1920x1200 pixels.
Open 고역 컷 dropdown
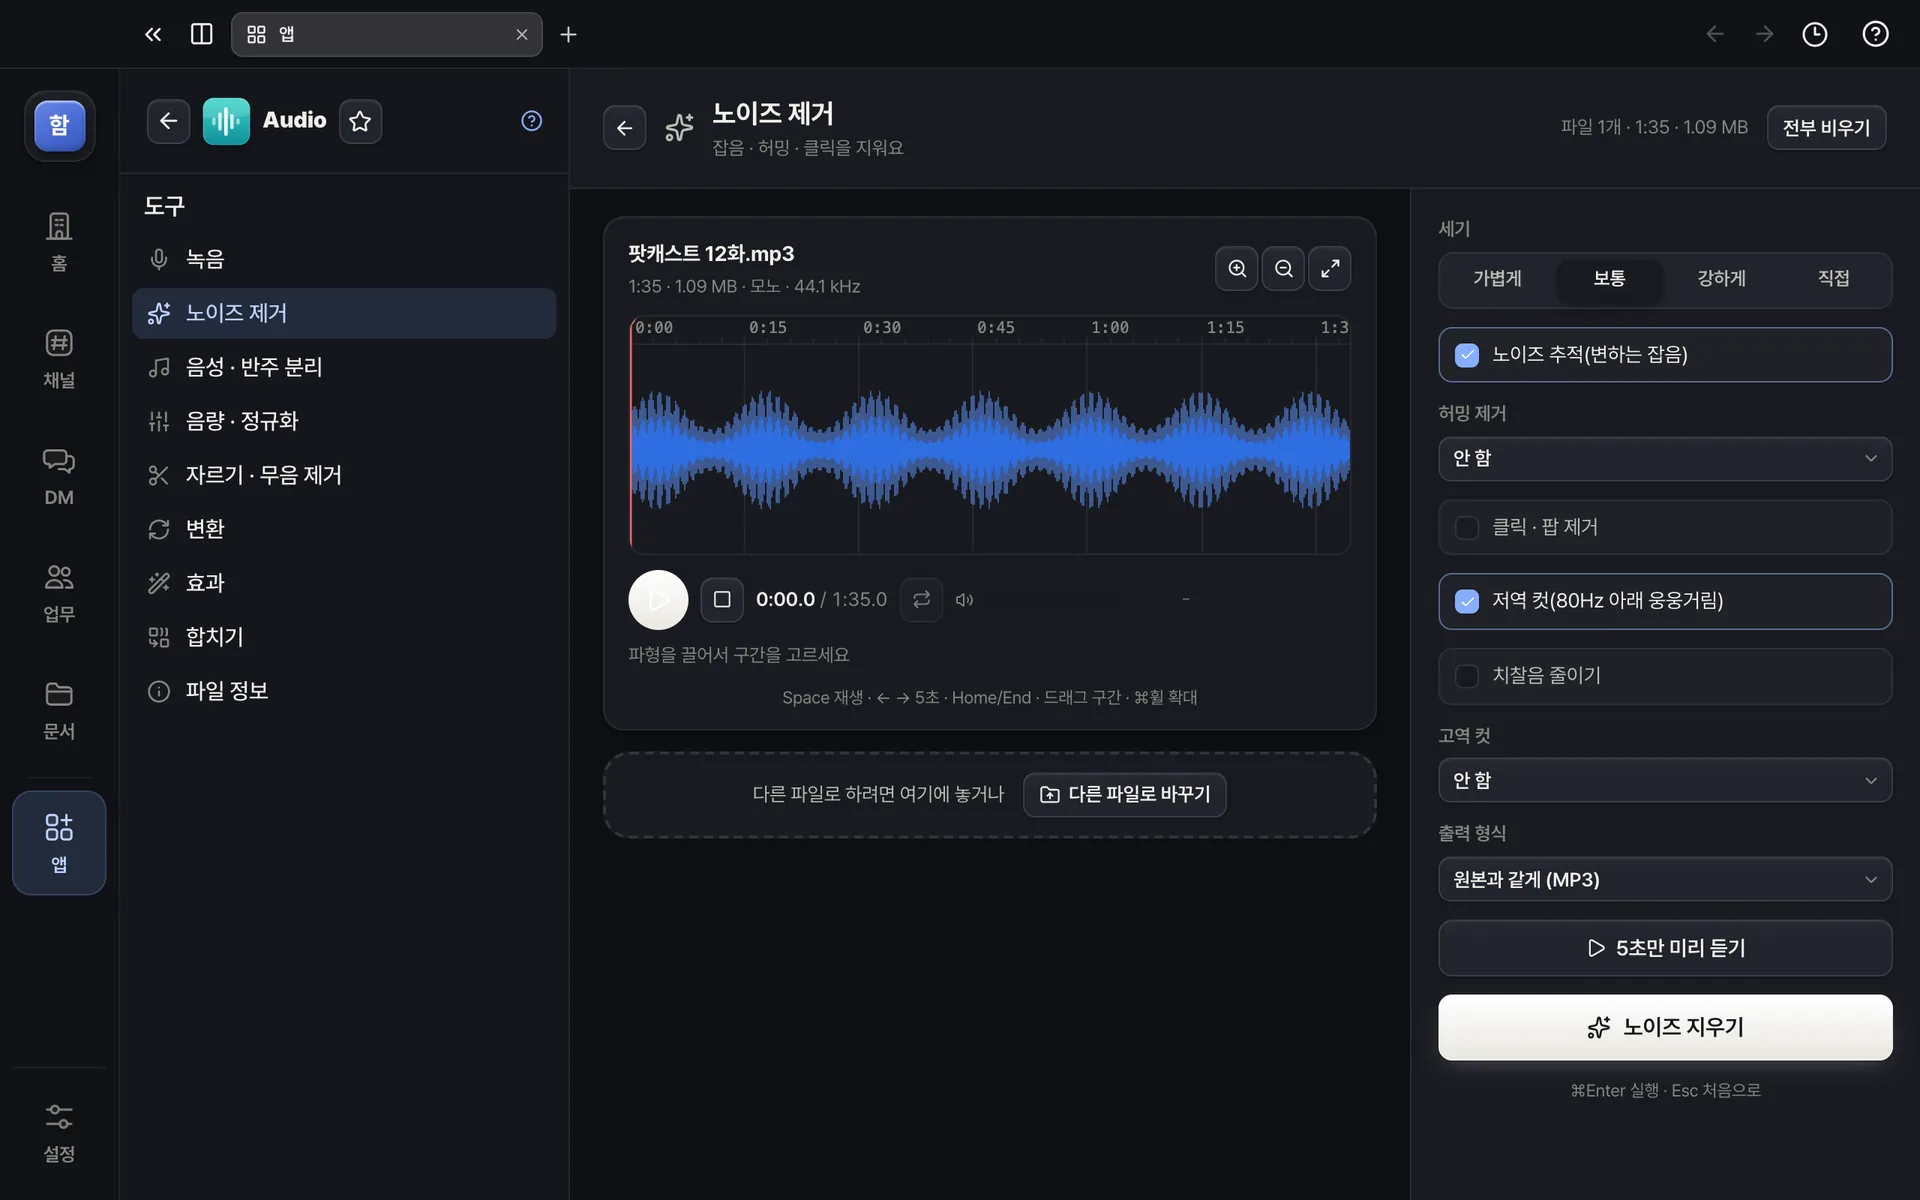[x=1665, y=780]
